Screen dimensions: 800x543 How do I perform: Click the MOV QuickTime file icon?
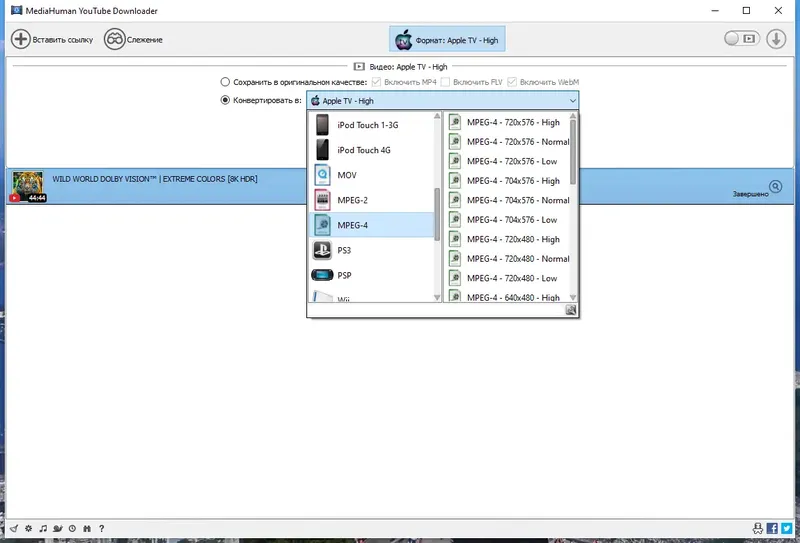[x=322, y=175]
